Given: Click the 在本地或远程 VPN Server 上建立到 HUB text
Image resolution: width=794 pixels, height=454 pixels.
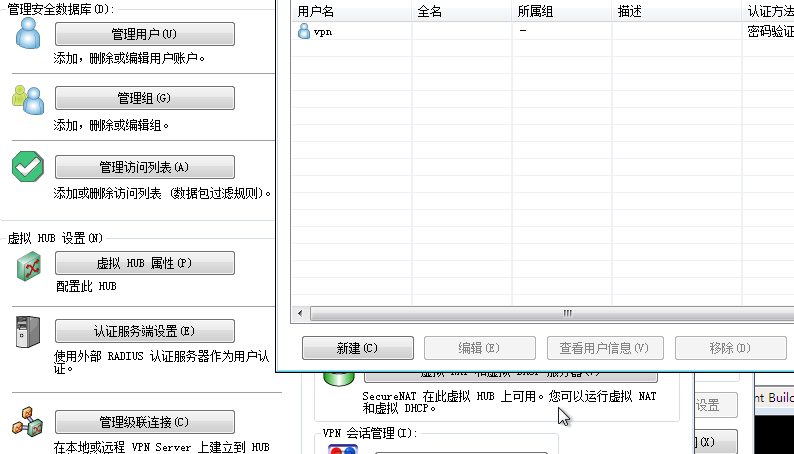Looking at the screenshot, I should 162,447.
